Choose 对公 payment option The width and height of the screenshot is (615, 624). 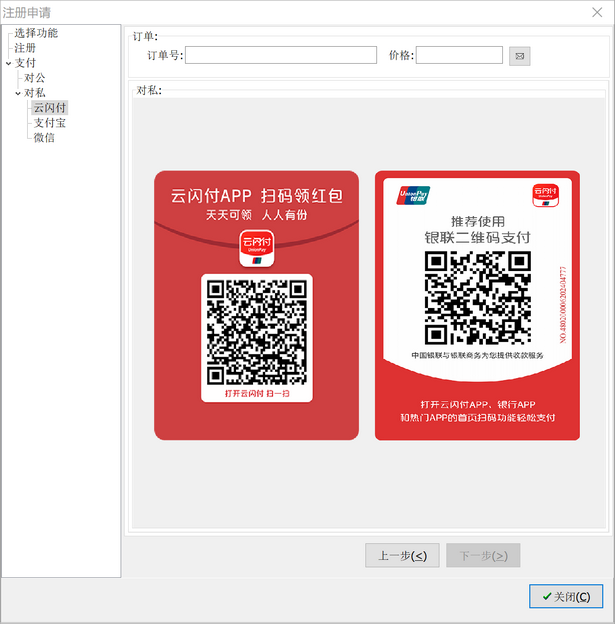point(35,78)
